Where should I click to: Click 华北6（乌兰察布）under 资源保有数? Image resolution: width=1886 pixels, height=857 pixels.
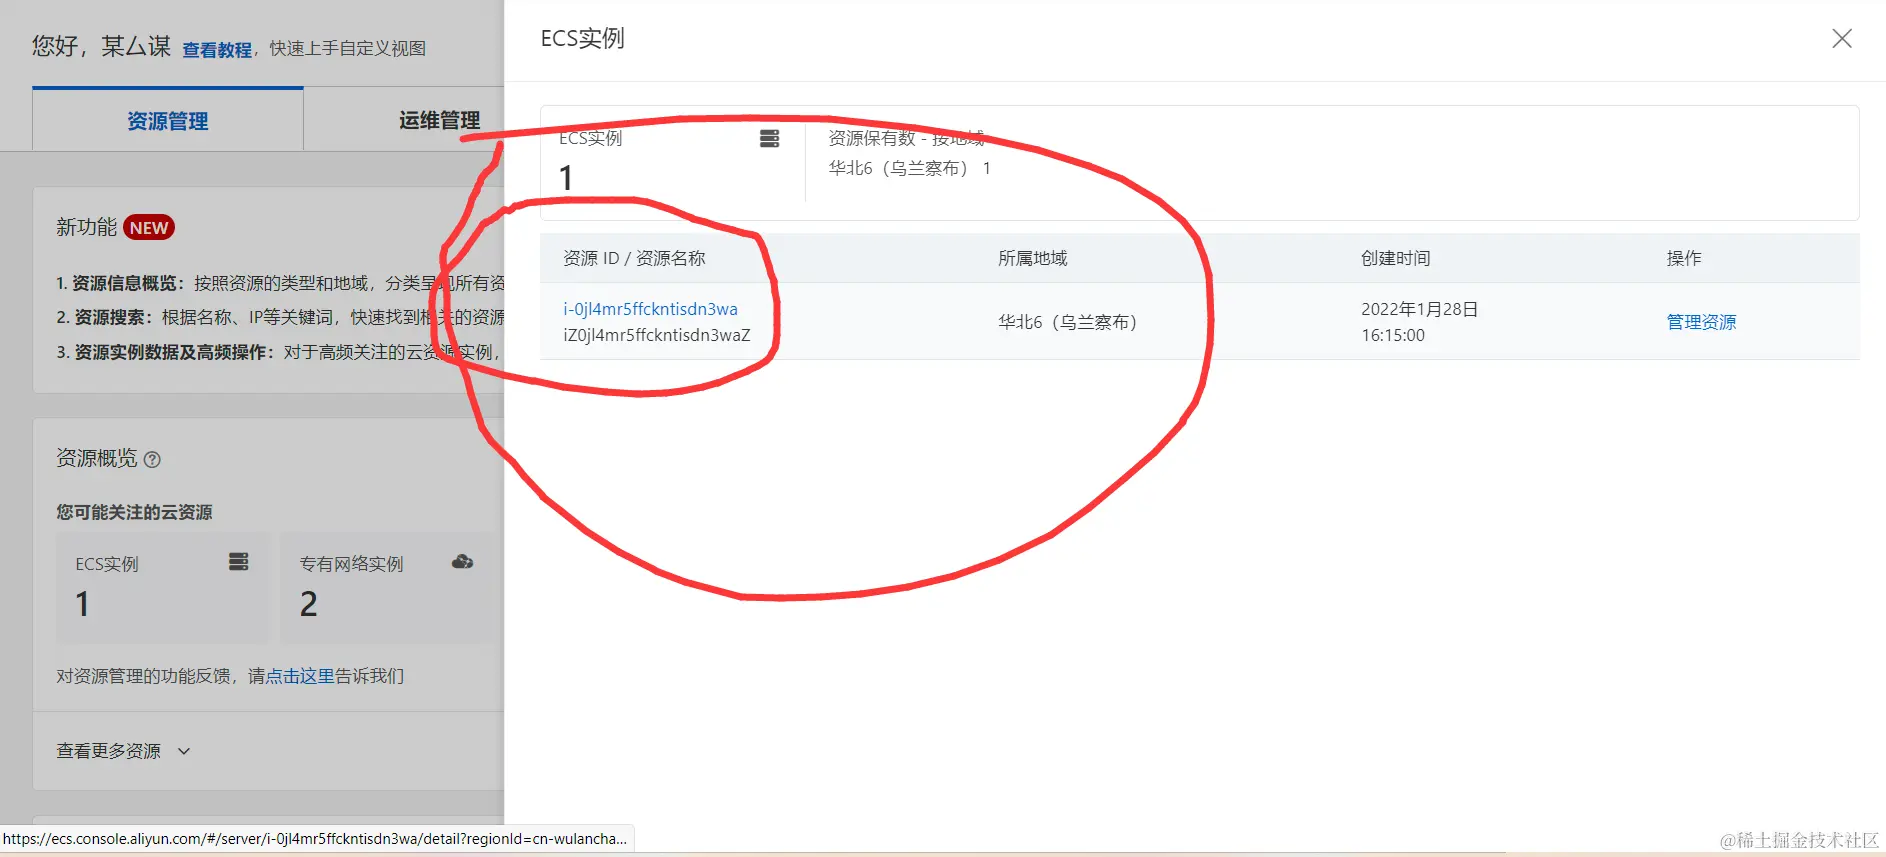tap(898, 168)
